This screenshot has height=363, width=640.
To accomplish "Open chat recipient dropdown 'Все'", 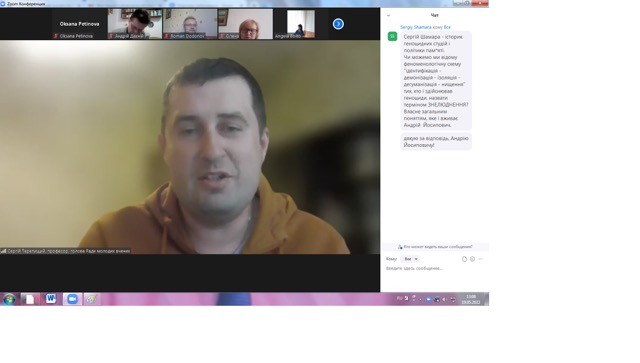I will [x=411, y=259].
